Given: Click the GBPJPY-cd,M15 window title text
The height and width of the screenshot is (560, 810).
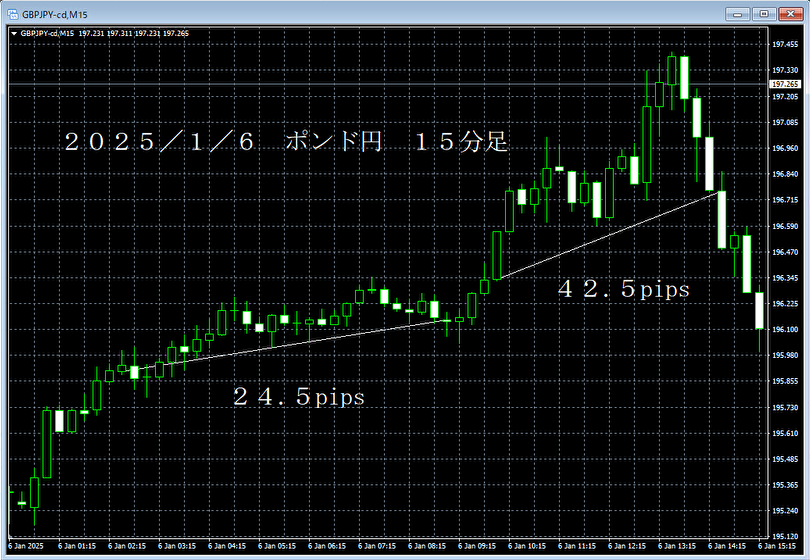Looking at the screenshot, I should pyautogui.click(x=55, y=14).
